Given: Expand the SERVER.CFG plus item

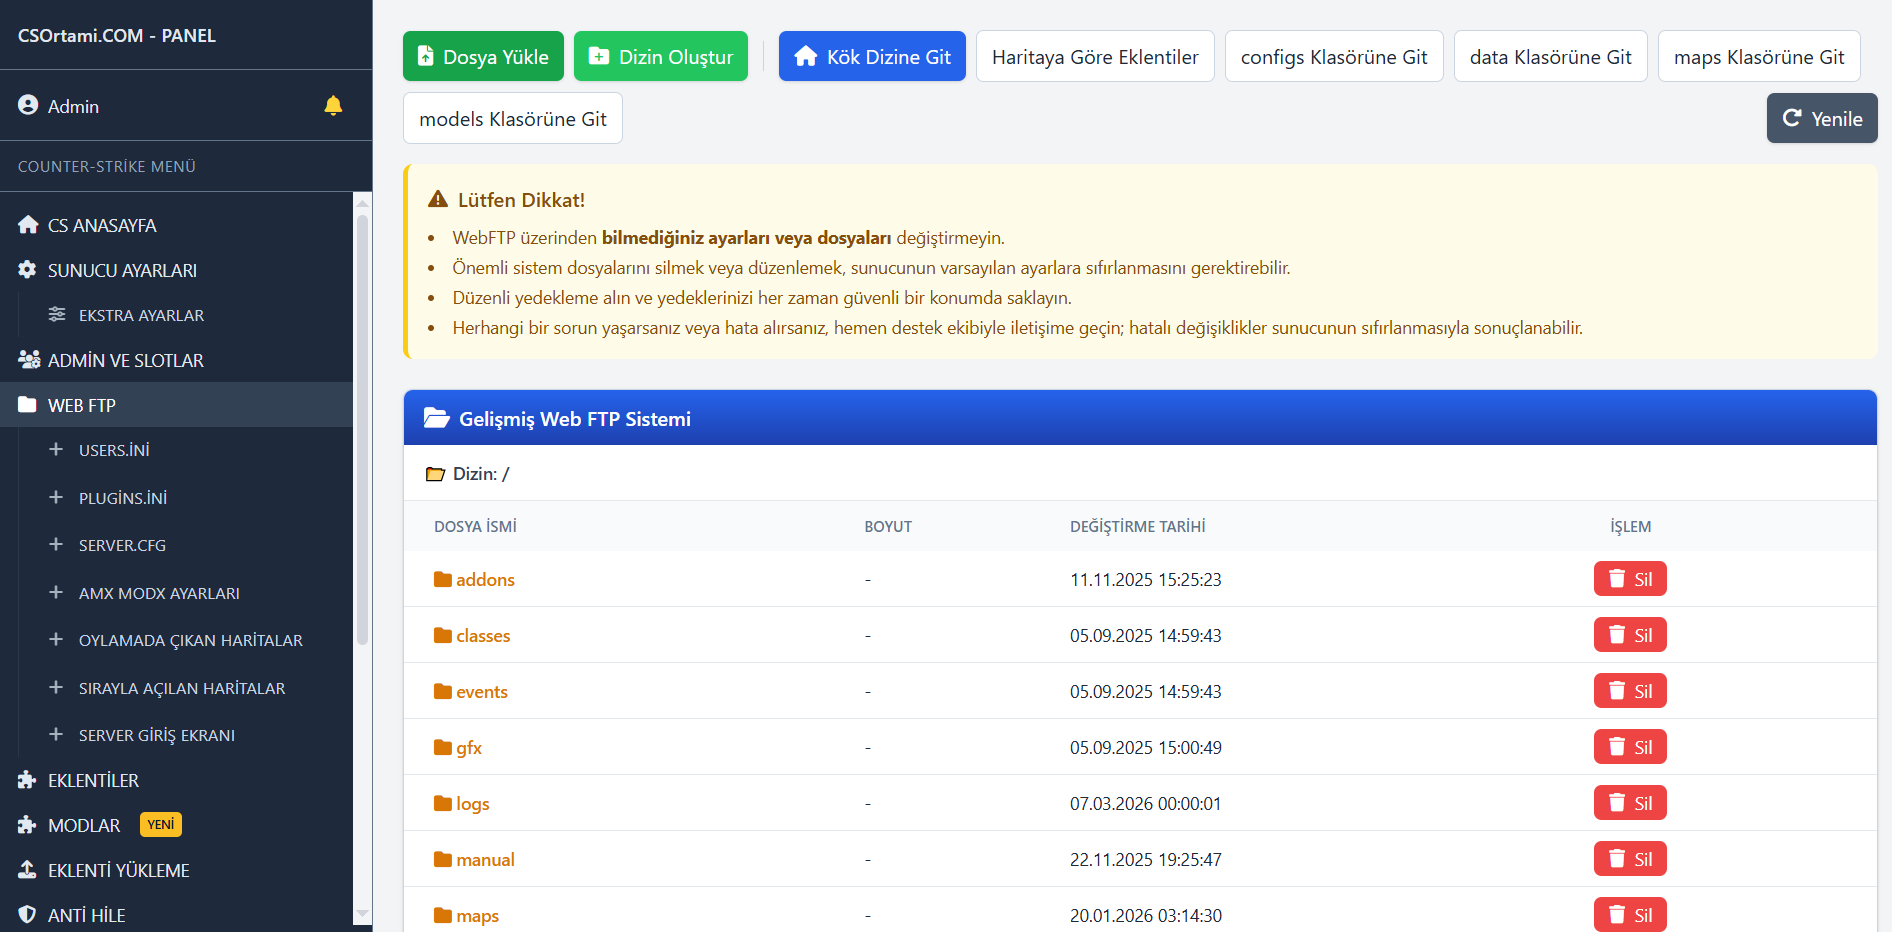Looking at the screenshot, I should 56,545.
